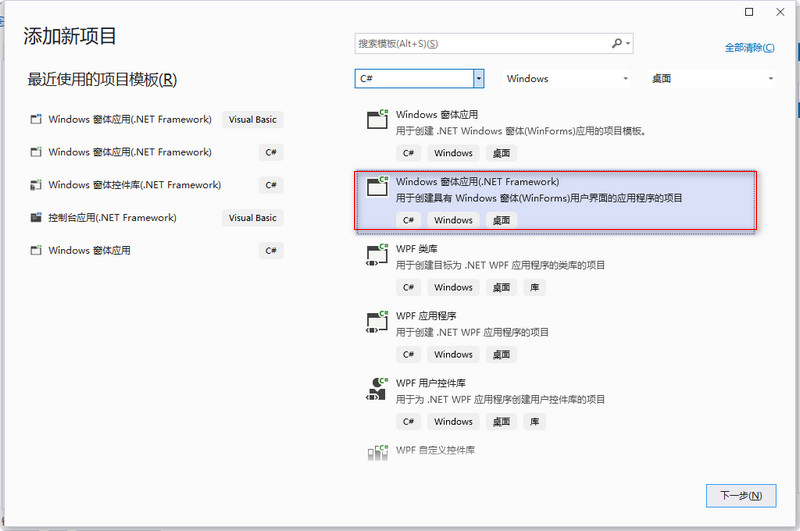Viewport: 800px width, 531px height.
Task: Click C# tag under first Windows 窗体应用 template
Action: 408,153
